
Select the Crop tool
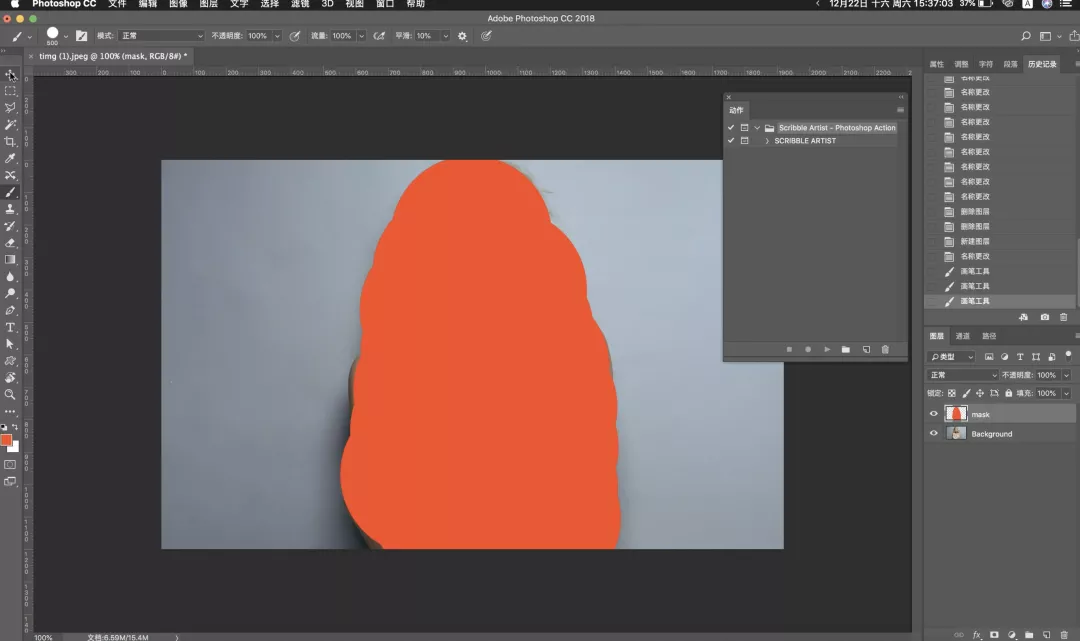[10, 142]
